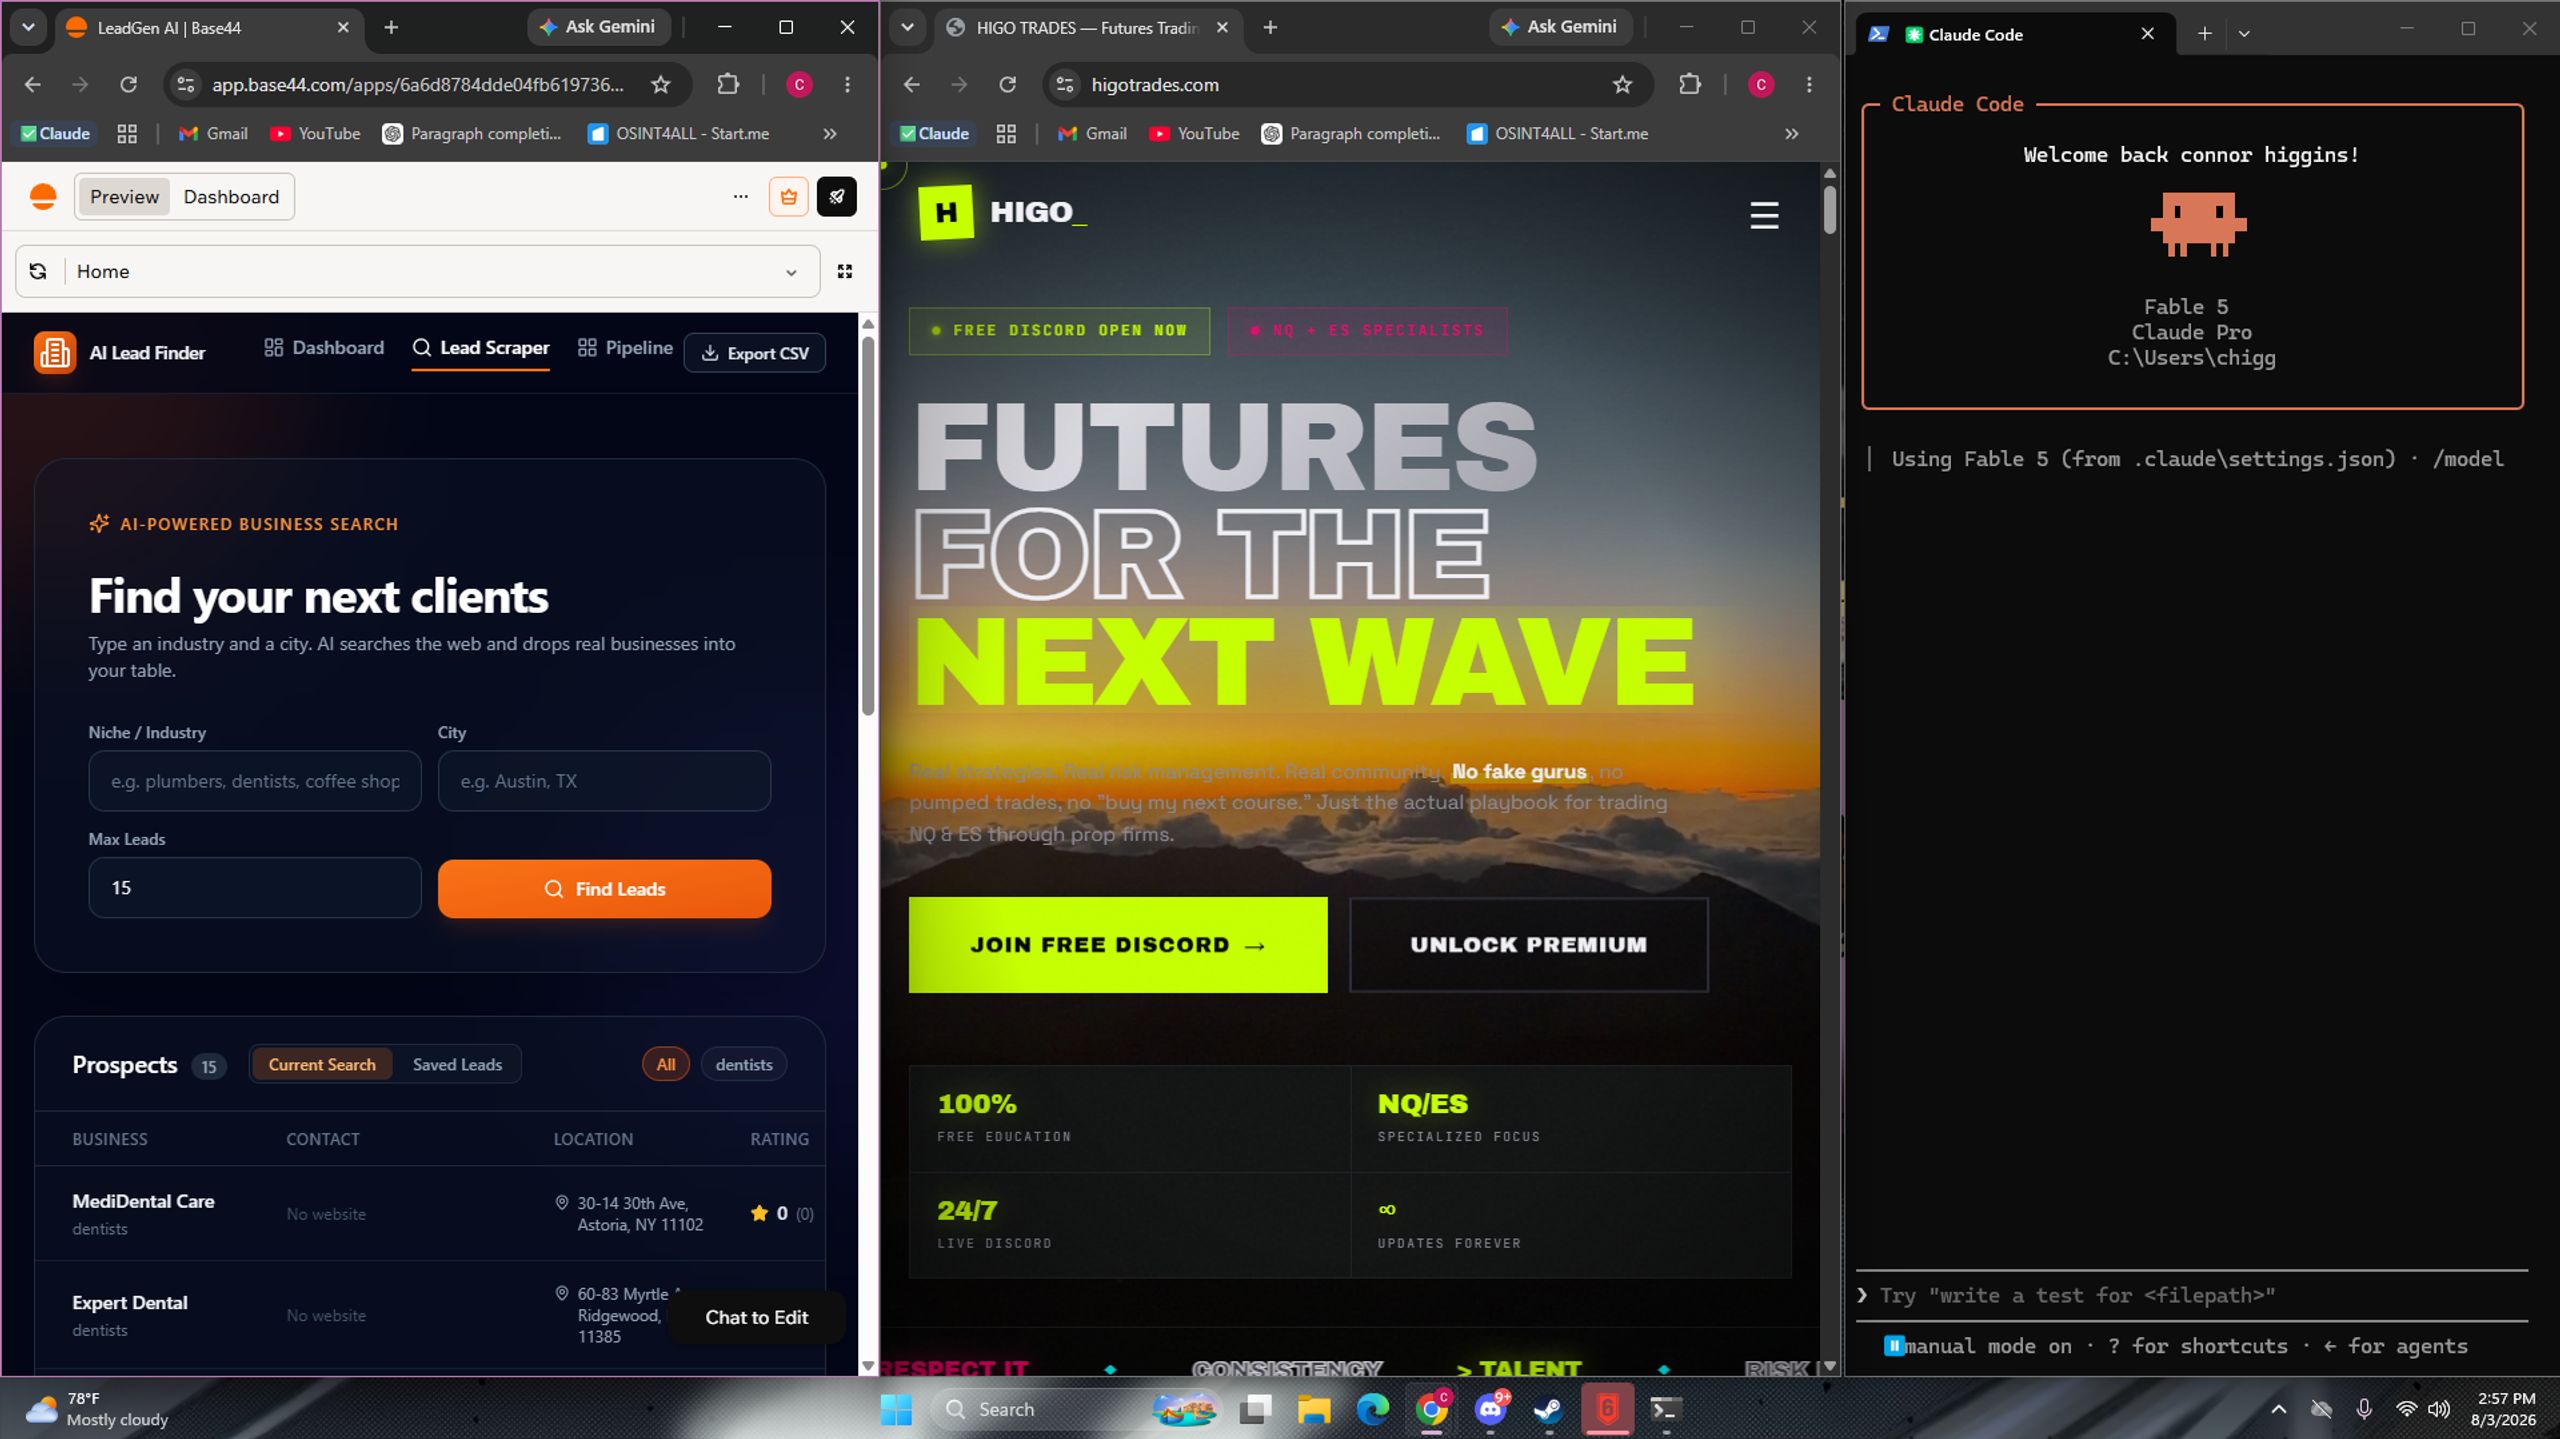
Task: Click the Base44 orange logo icon
Action: [x=43, y=197]
